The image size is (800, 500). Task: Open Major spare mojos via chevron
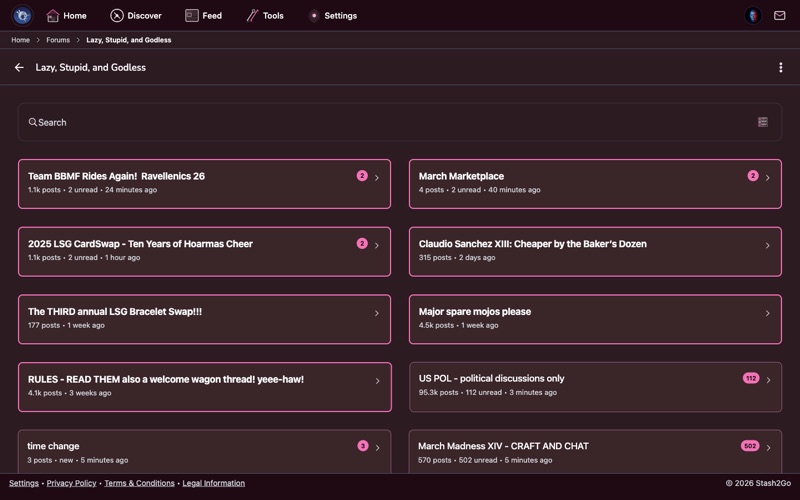coord(768,313)
